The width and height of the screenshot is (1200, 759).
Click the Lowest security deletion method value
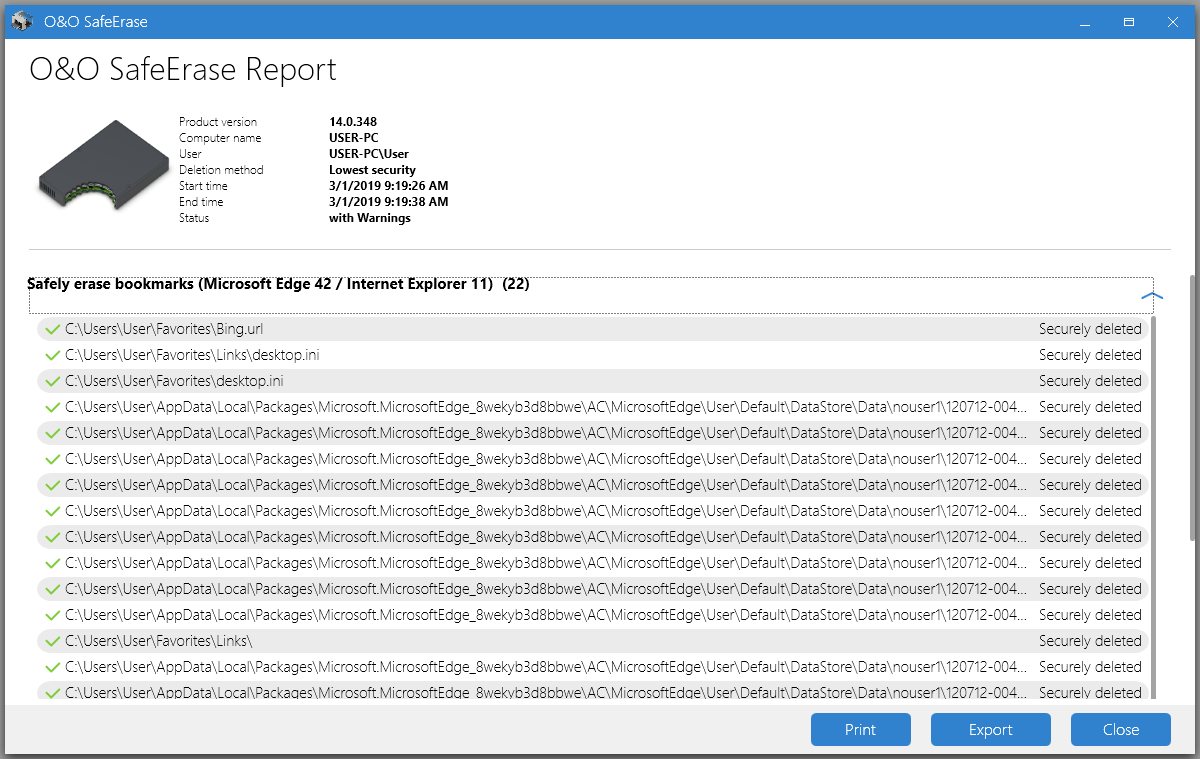(372, 170)
